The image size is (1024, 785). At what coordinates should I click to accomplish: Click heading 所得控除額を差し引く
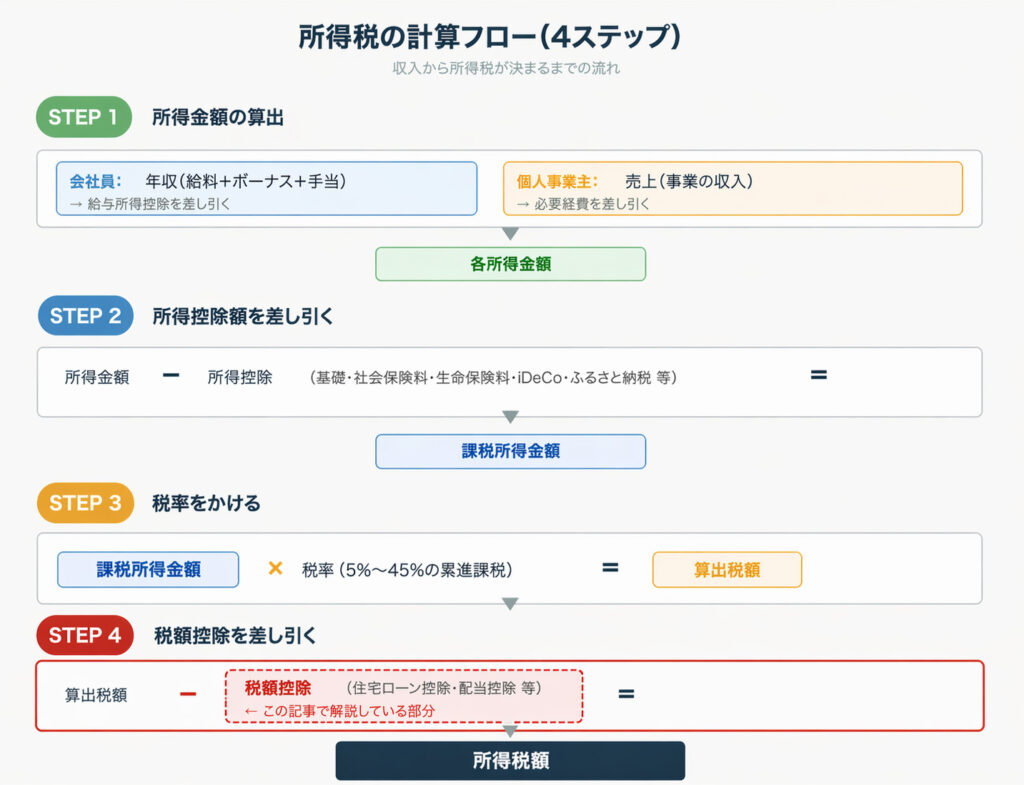(x=243, y=316)
